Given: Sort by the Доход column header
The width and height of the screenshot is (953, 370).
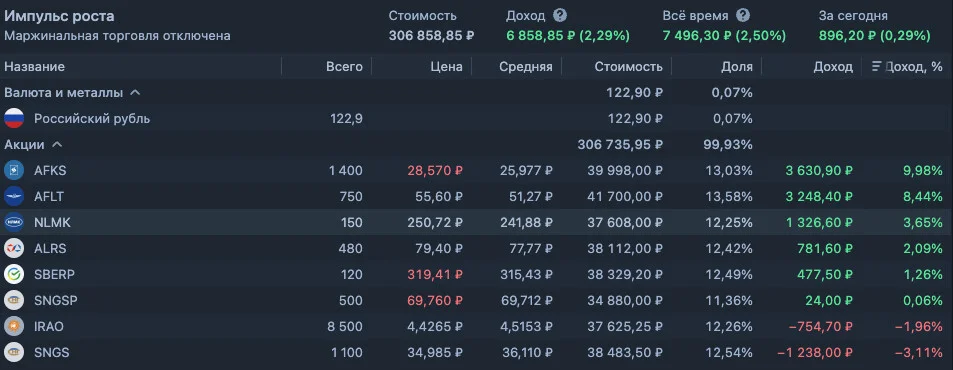Looking at the screenshot, I should pyautogui.click(x=833, y=67).
